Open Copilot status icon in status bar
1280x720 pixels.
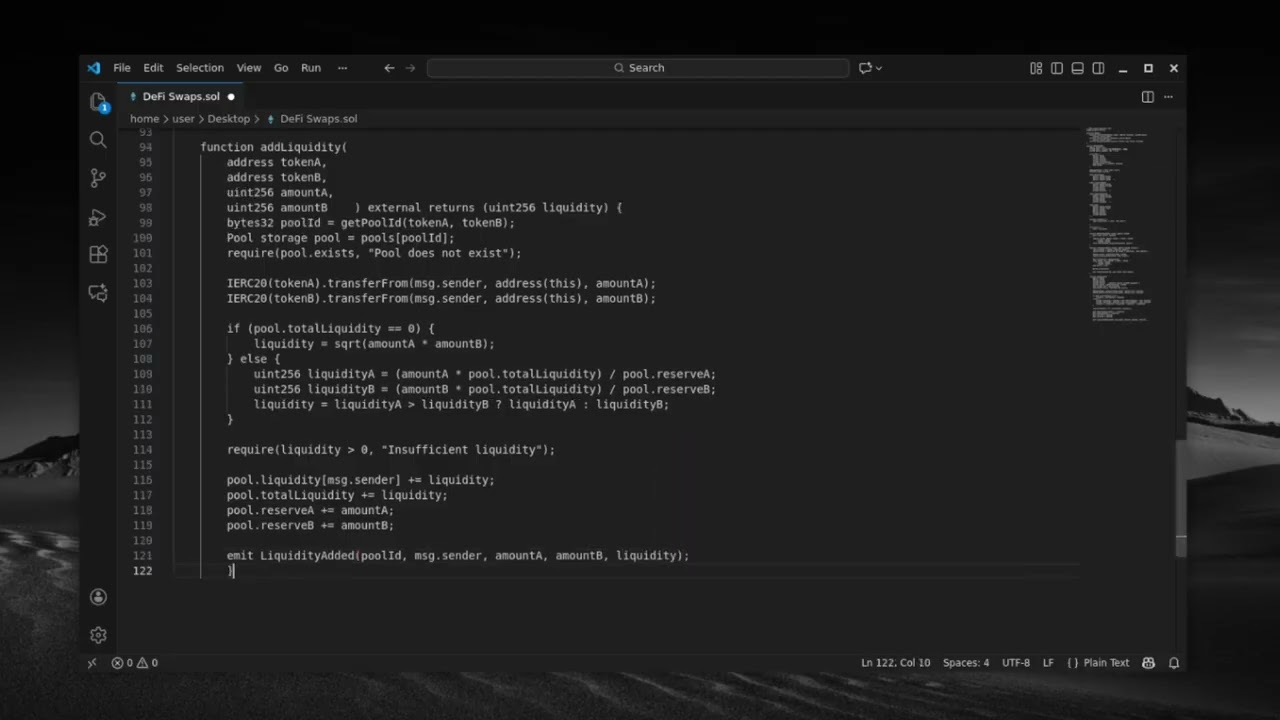point(1148,663)
